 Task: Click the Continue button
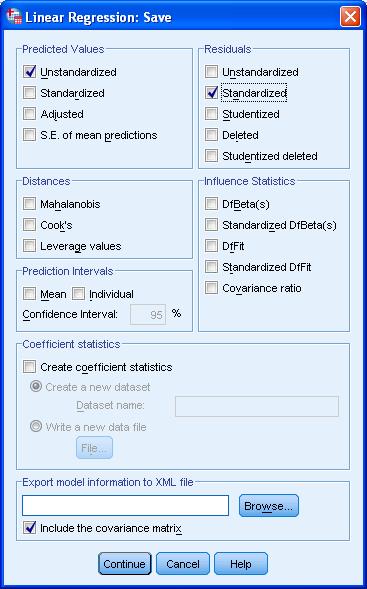125,563
